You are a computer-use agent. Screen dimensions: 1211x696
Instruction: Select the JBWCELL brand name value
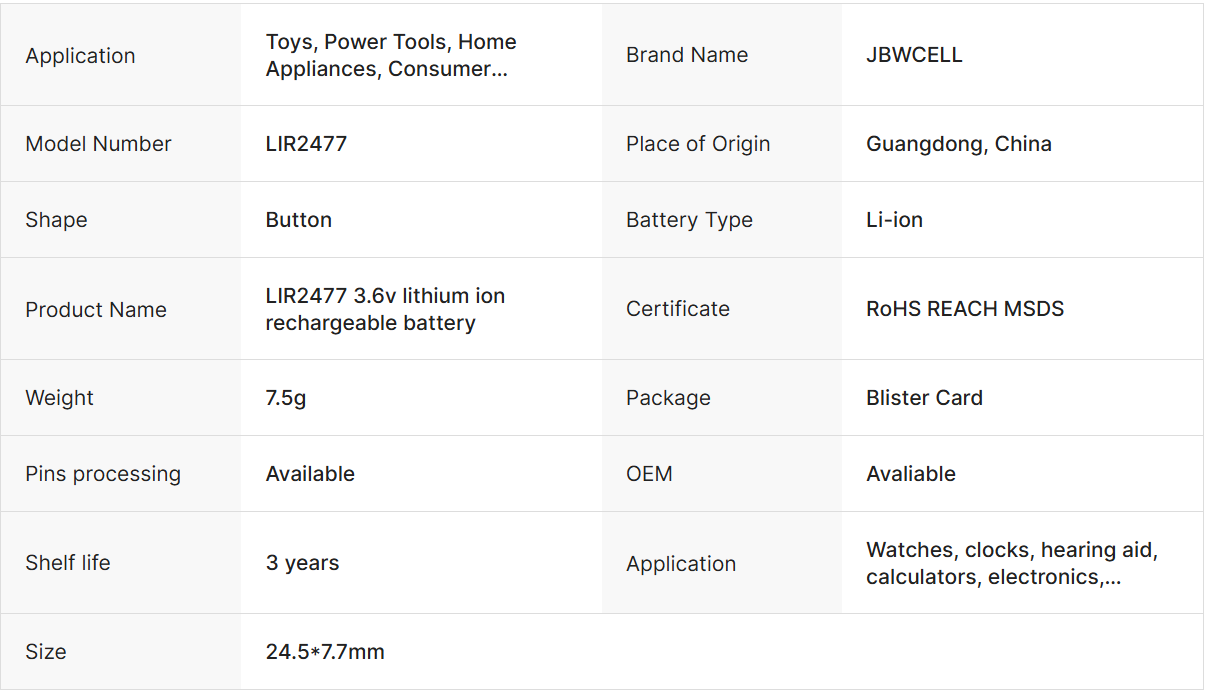tap(914, 56)
